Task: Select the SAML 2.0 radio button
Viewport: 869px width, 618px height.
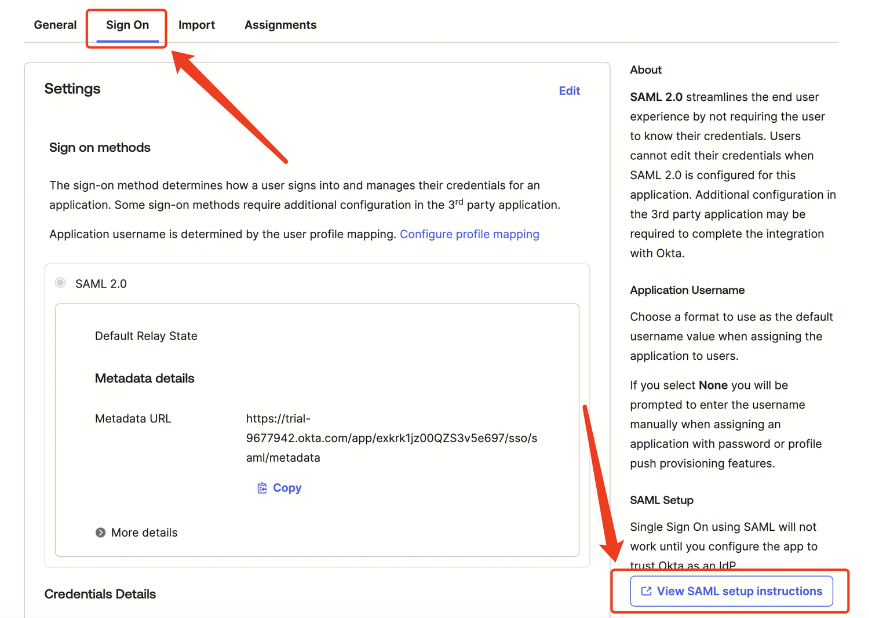Action: [60, 283]
